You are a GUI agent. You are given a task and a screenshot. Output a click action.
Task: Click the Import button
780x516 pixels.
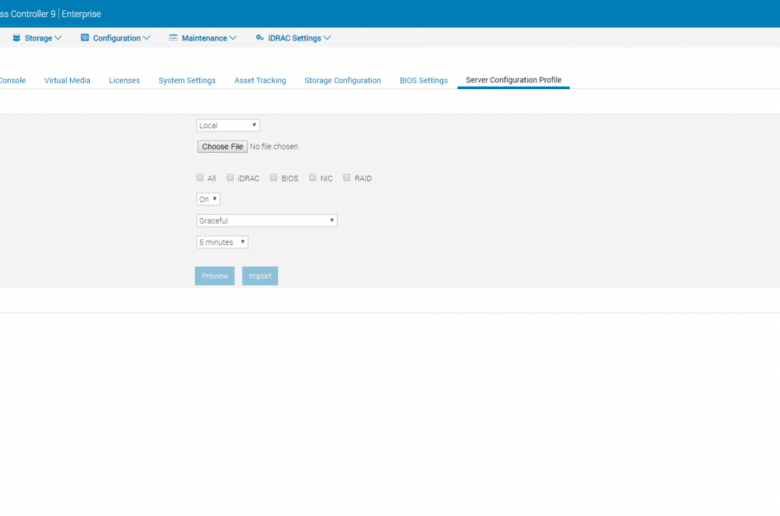(260, 276)
